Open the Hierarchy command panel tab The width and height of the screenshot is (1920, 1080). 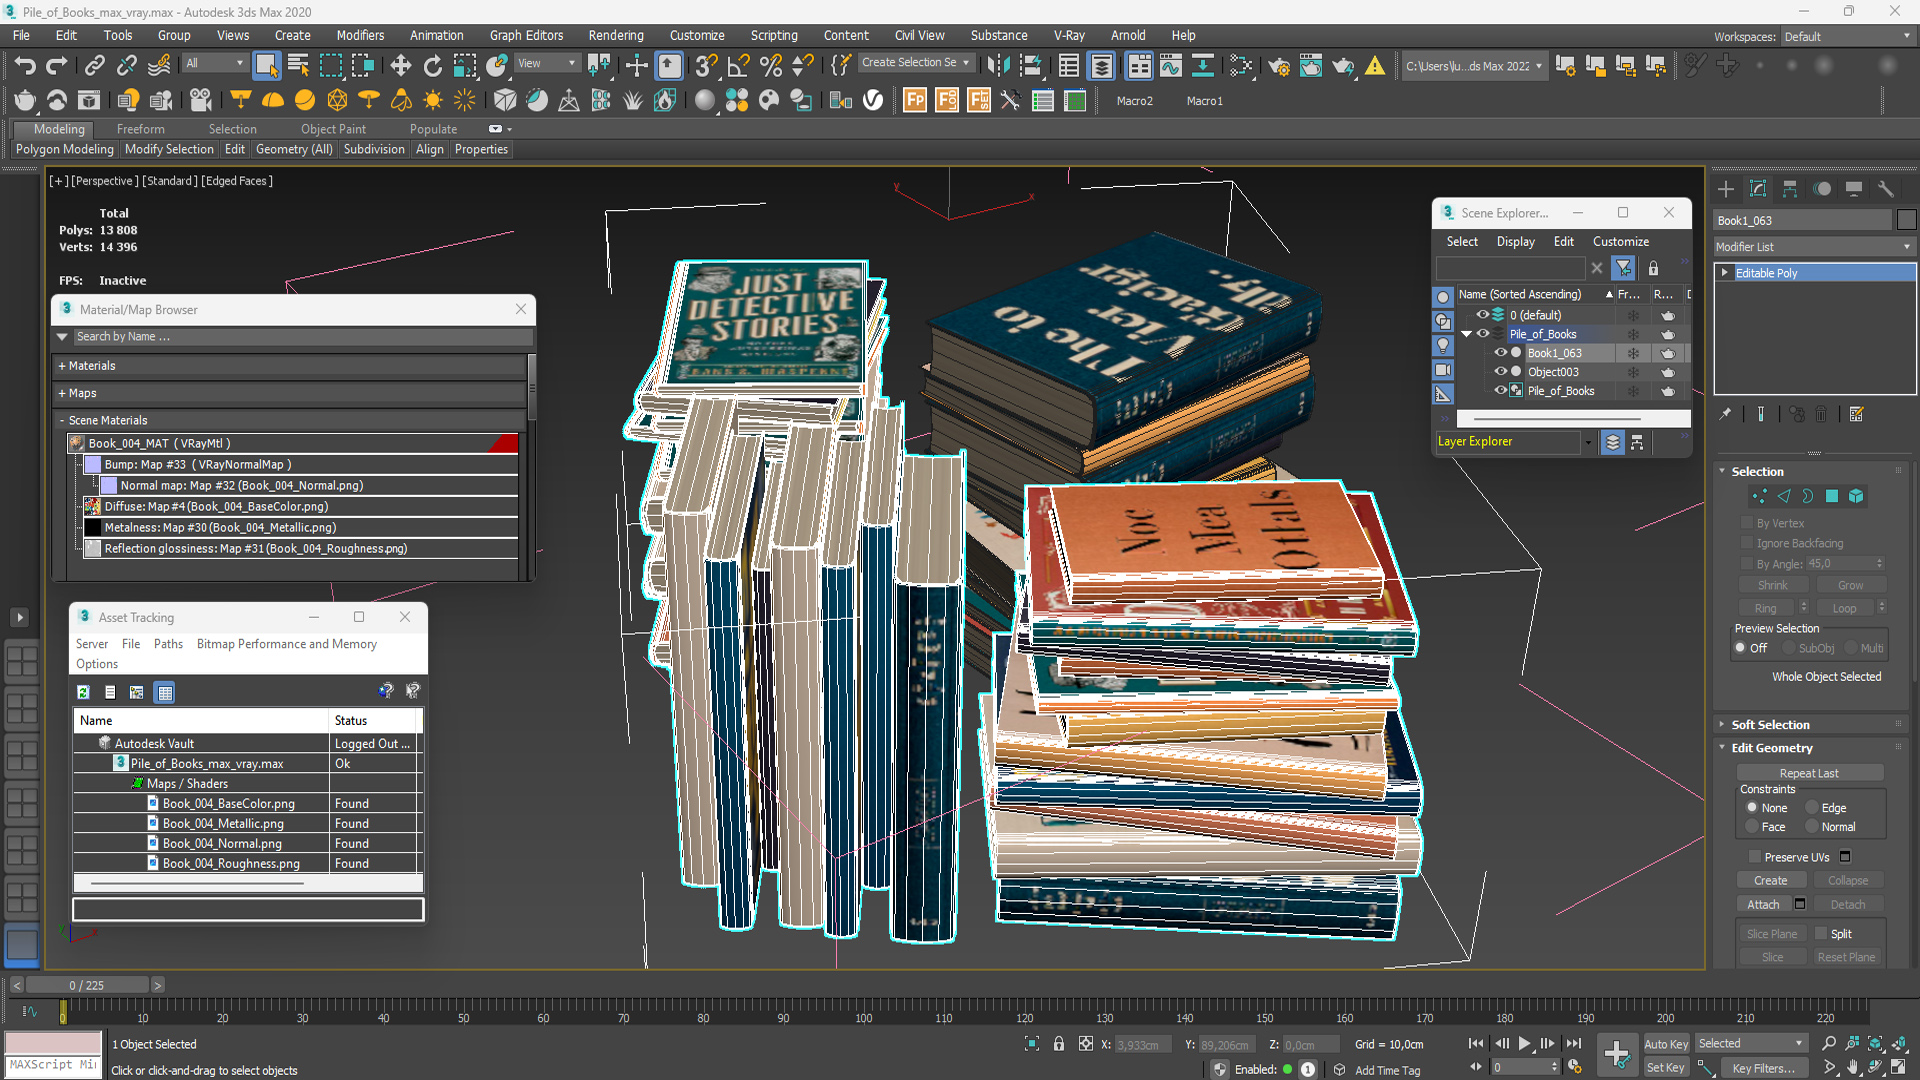(1790, 189)
